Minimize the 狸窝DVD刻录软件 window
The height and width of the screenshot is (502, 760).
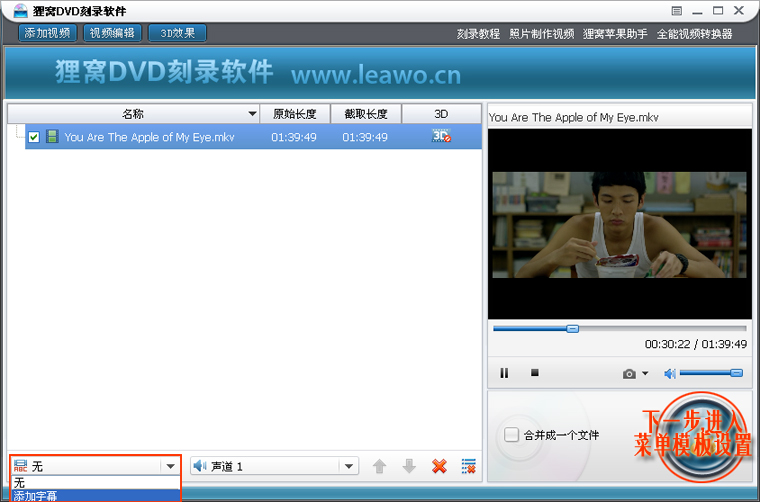coord(697,11)
